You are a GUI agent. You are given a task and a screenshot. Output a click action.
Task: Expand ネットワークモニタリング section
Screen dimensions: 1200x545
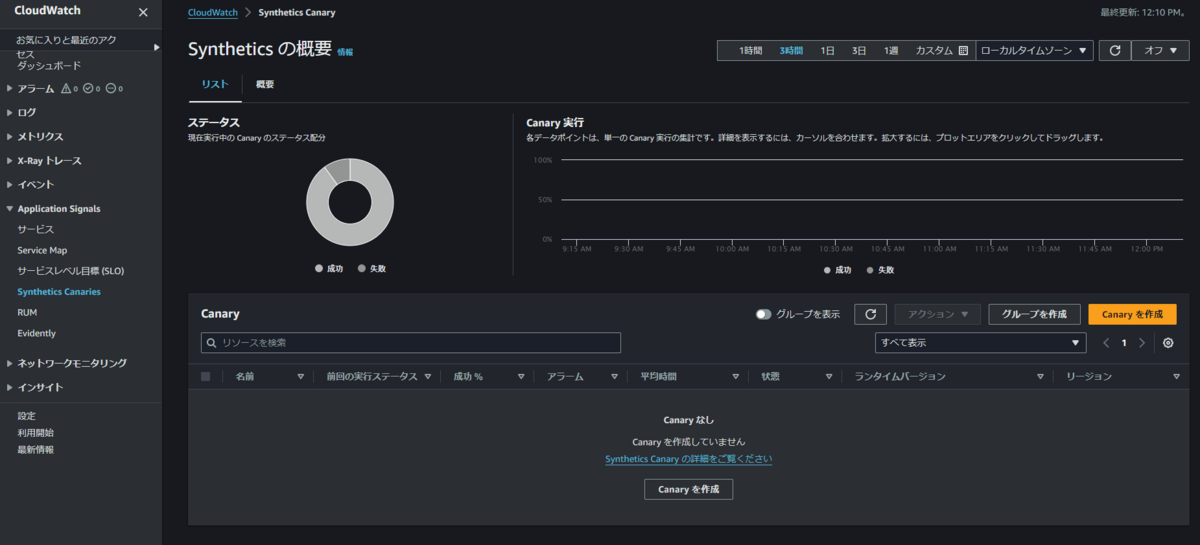(9, 363)
